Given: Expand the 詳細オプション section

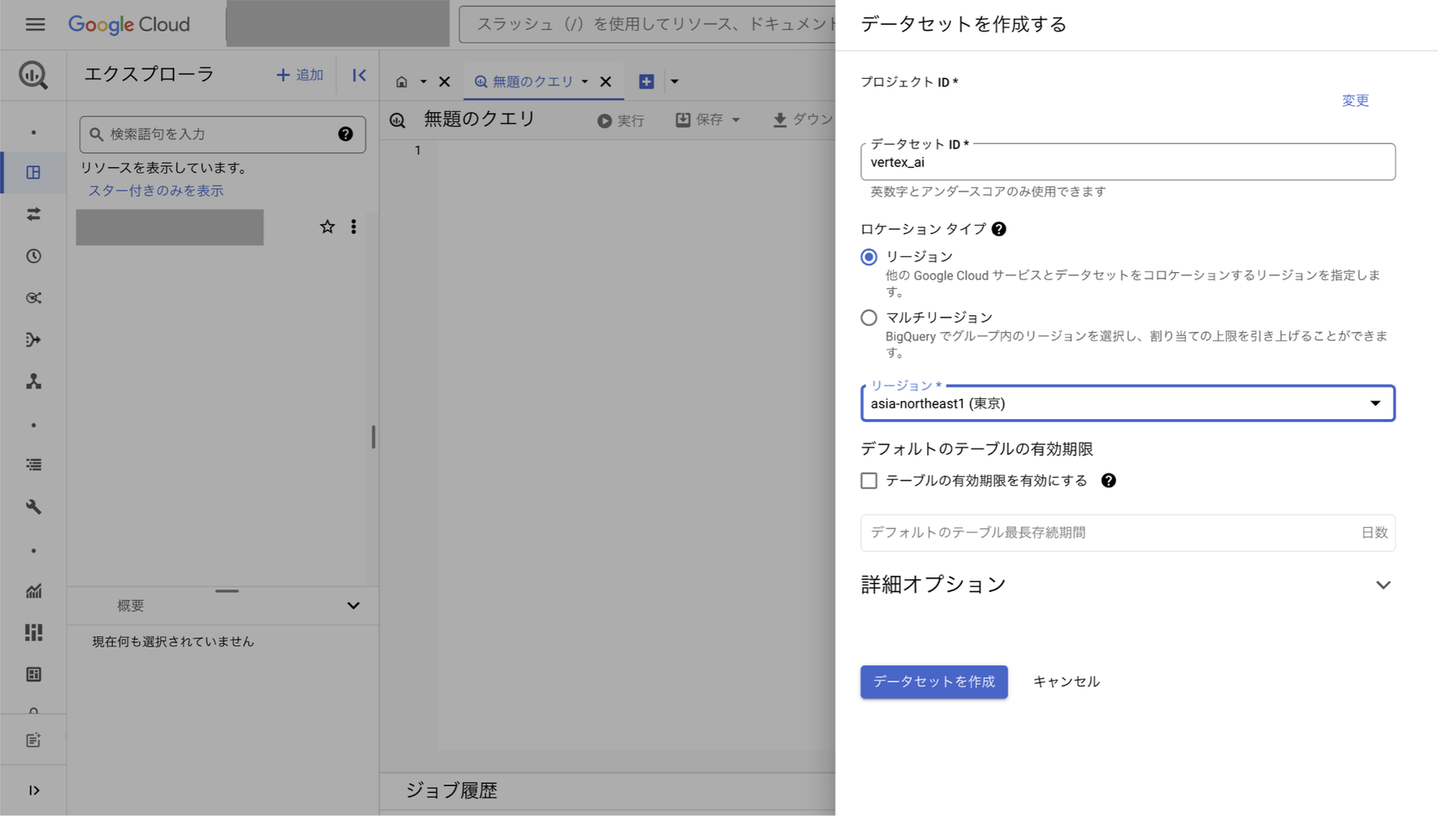Looking at the screenshot, I should pos(1383,585).
